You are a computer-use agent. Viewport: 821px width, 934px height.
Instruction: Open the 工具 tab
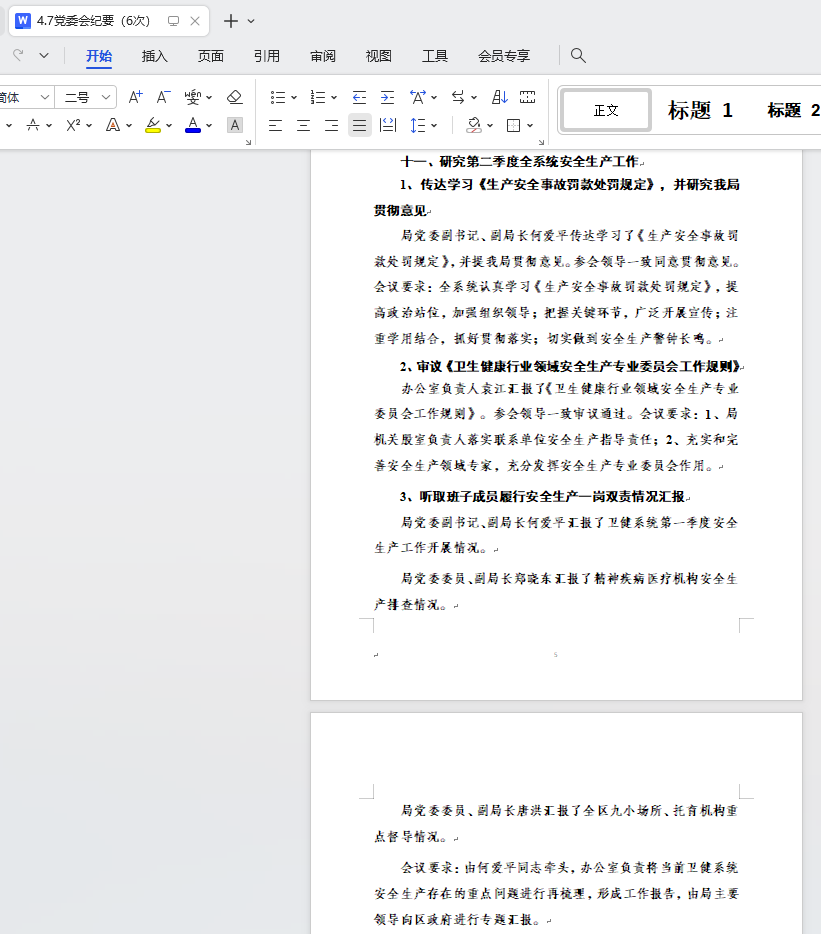(435, 56)
